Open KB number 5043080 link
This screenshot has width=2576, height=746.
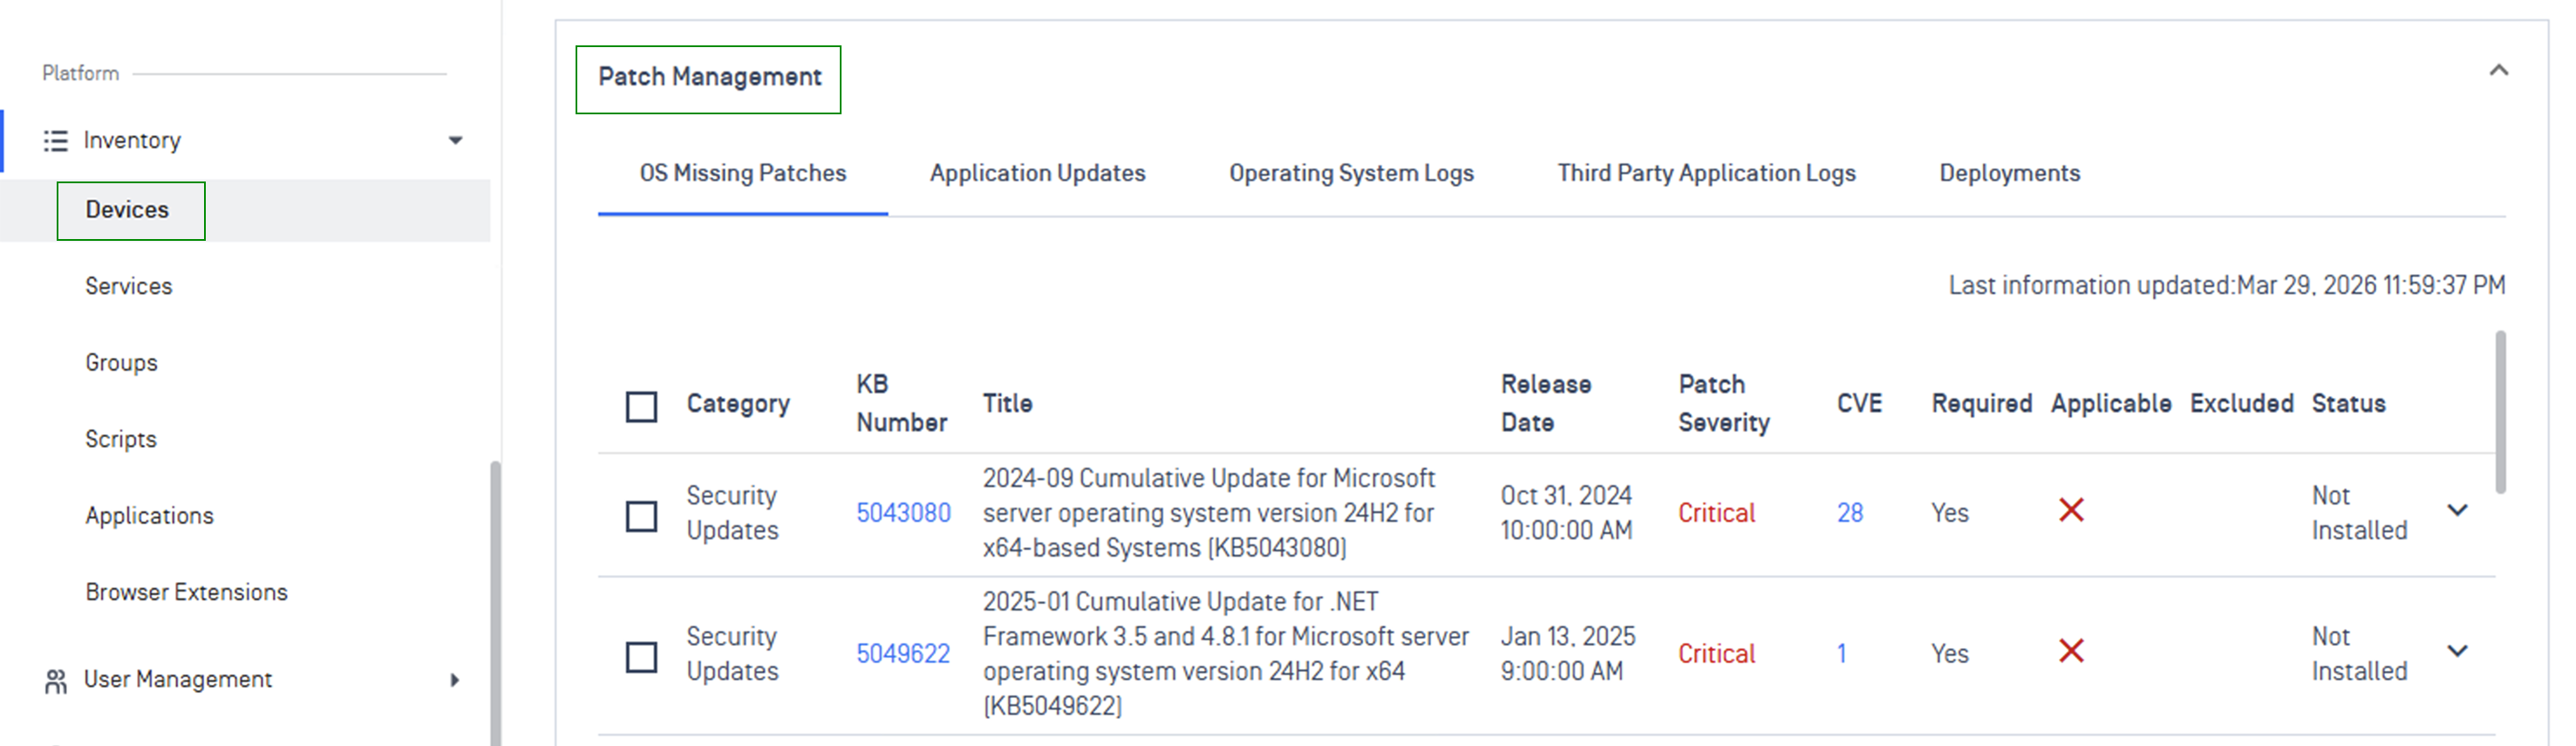[x=903, y=513]
